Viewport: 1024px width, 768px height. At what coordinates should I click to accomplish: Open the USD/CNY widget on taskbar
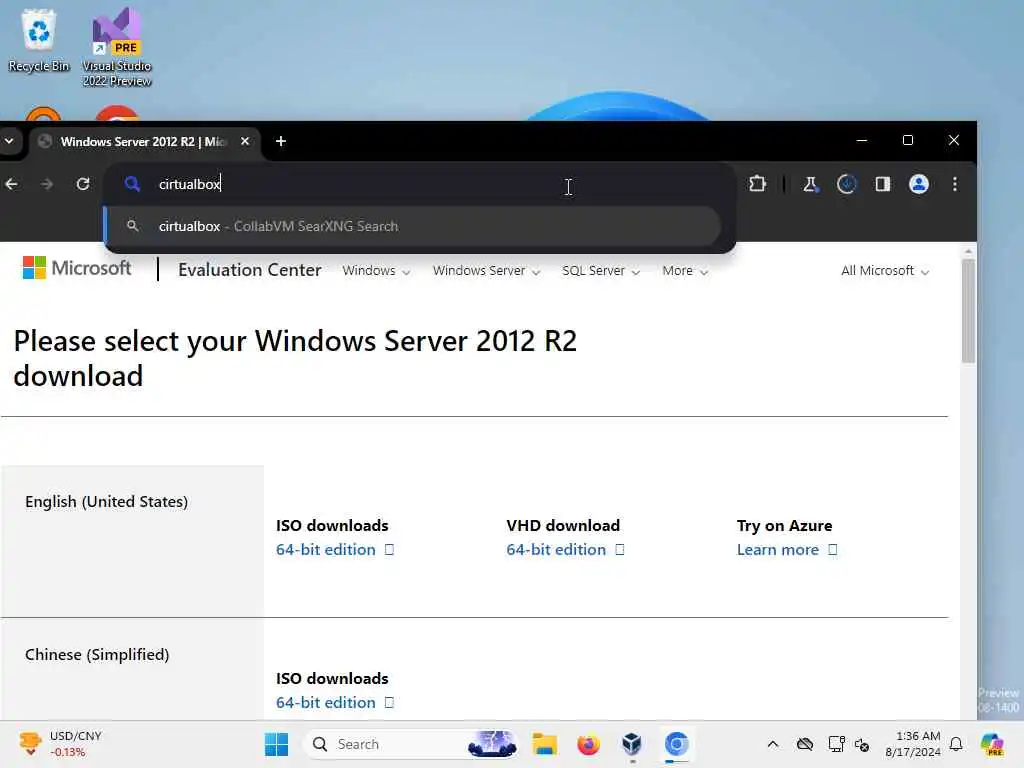tap(60, 744)
